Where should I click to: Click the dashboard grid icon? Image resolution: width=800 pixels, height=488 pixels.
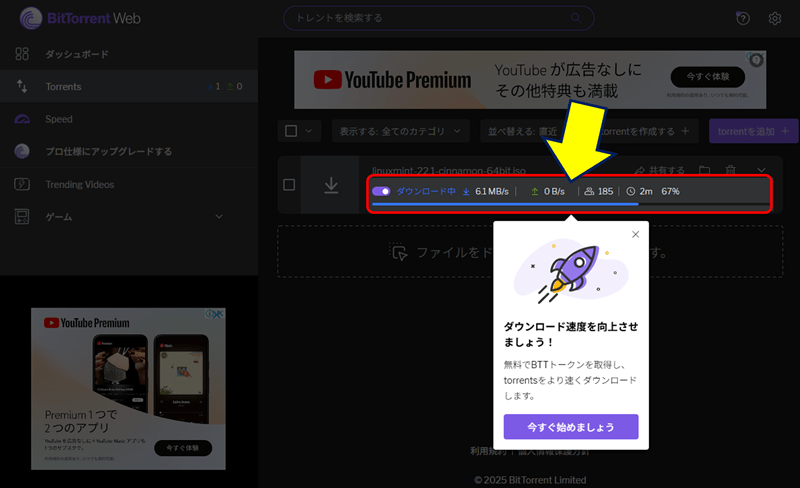click(x=22, y=54)
